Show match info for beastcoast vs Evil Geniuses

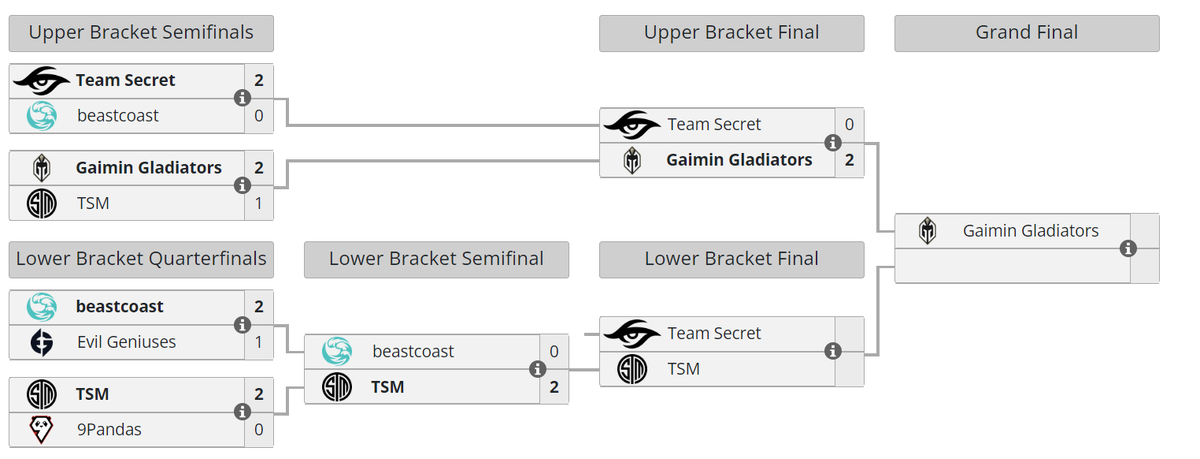tap(241, 324)
